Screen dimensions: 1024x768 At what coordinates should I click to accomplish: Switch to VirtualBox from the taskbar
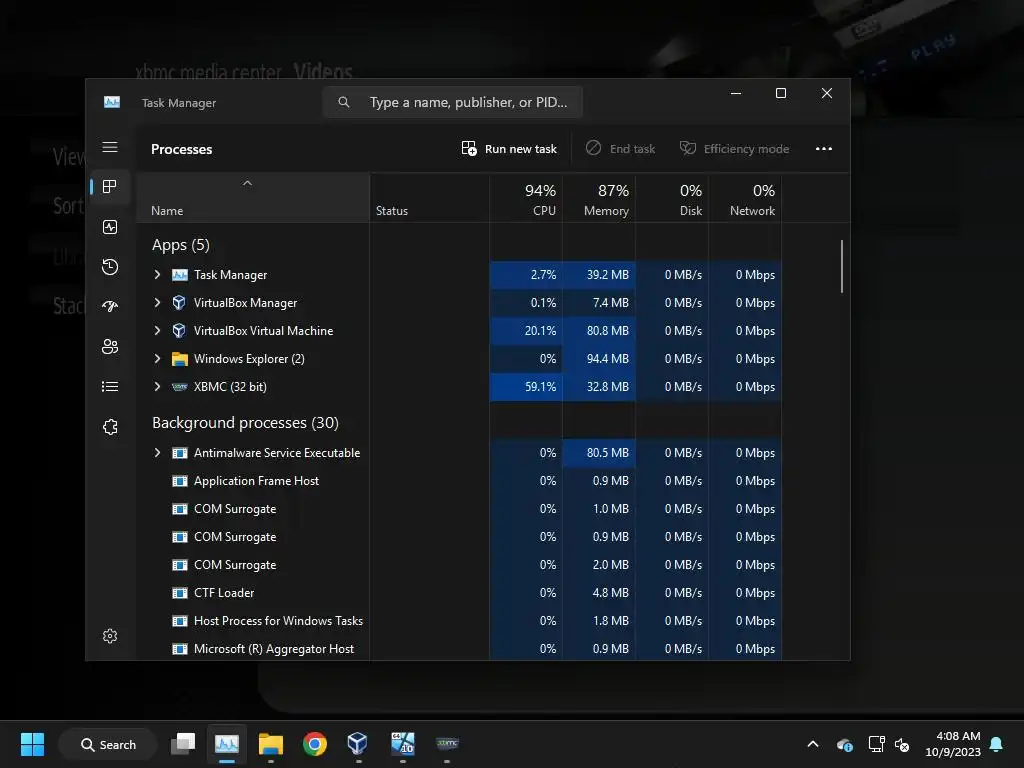tap(357, 744)
